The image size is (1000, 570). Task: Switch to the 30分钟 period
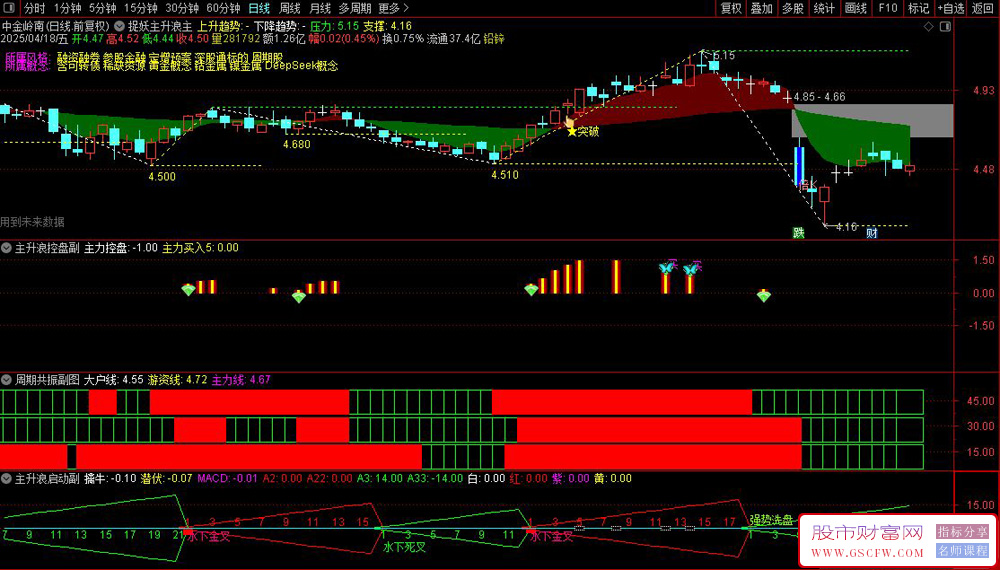click(182, 8)
